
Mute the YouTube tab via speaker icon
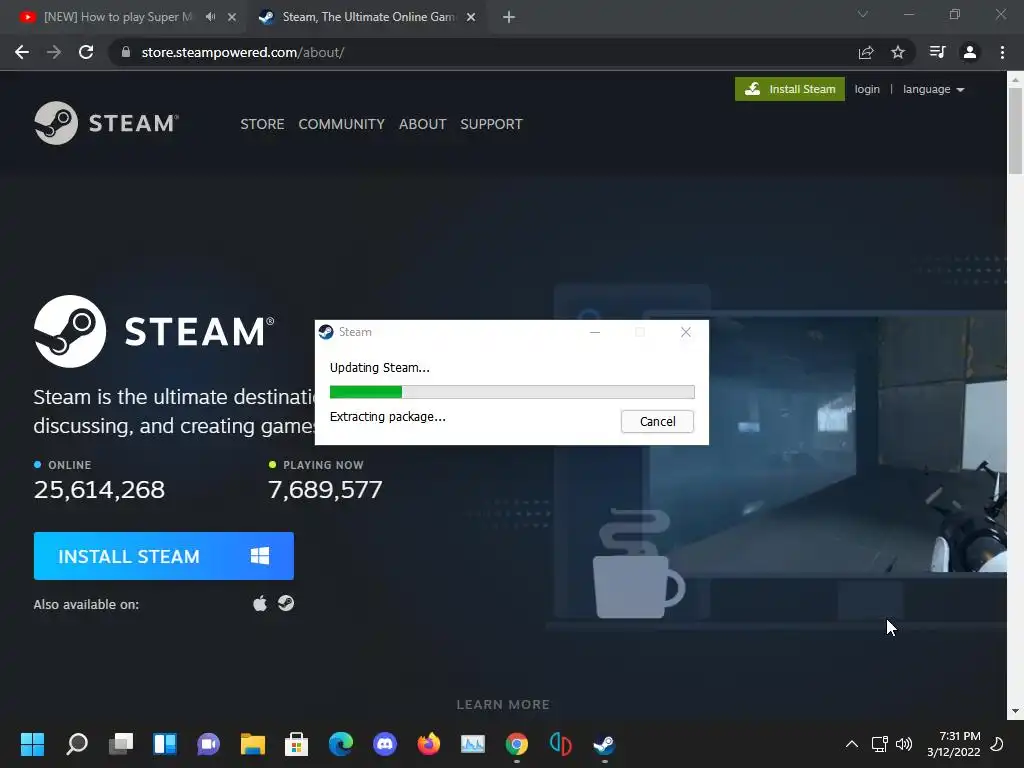[210, 17]
